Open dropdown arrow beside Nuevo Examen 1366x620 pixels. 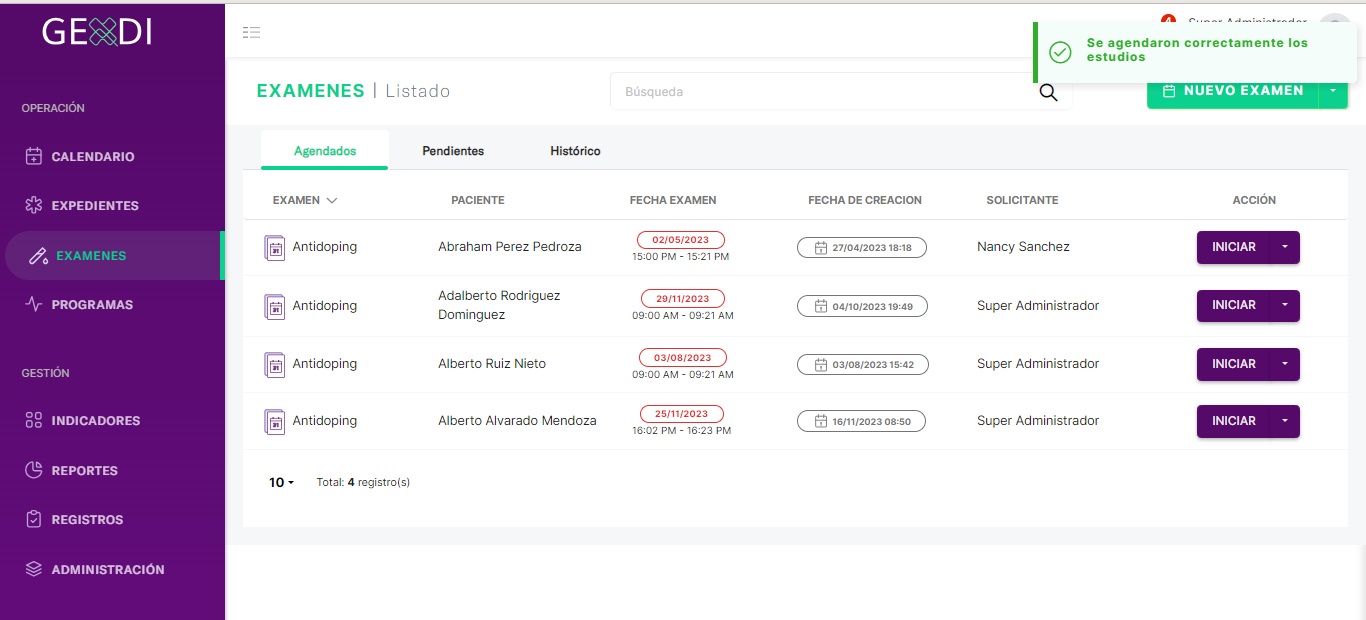1333,91
